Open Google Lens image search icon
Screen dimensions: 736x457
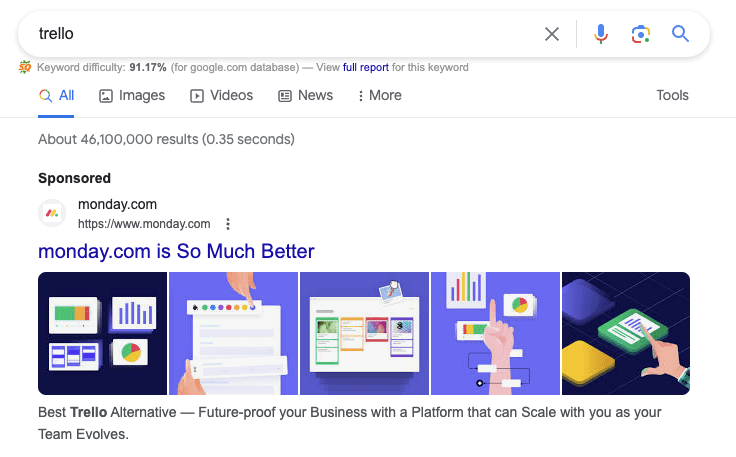tap(641, 34)
